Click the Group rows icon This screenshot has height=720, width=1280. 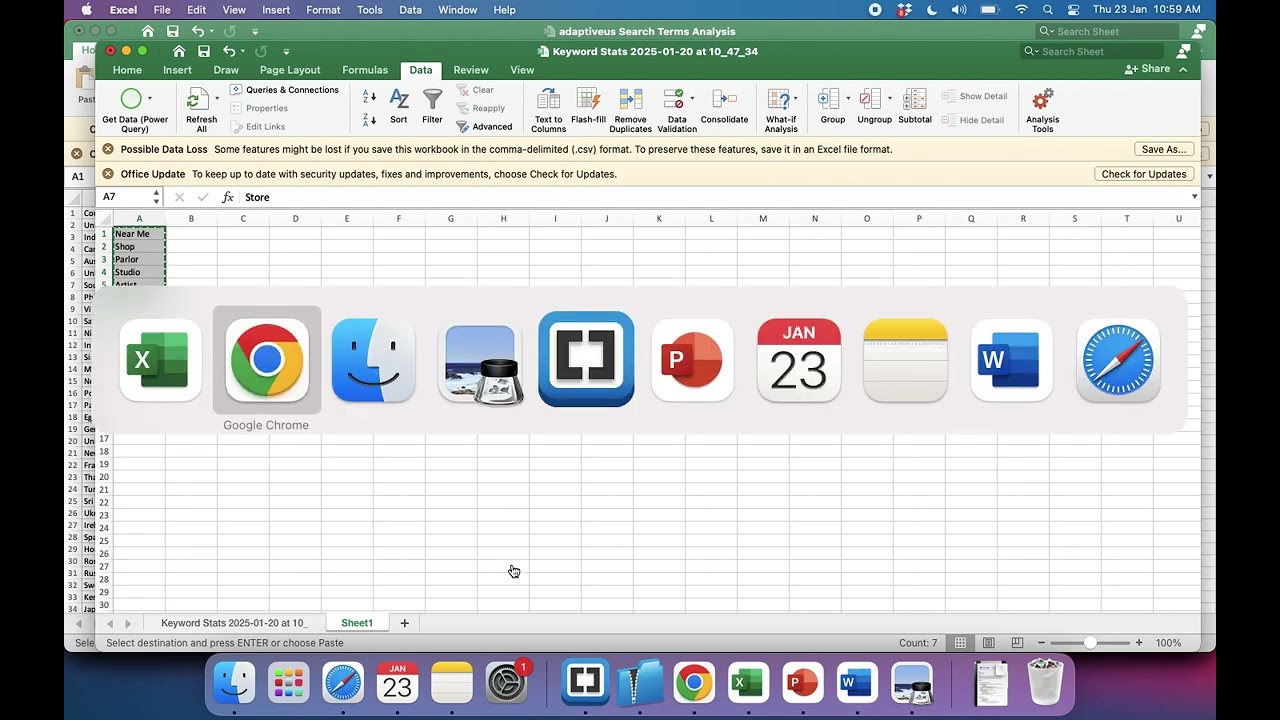829,99
